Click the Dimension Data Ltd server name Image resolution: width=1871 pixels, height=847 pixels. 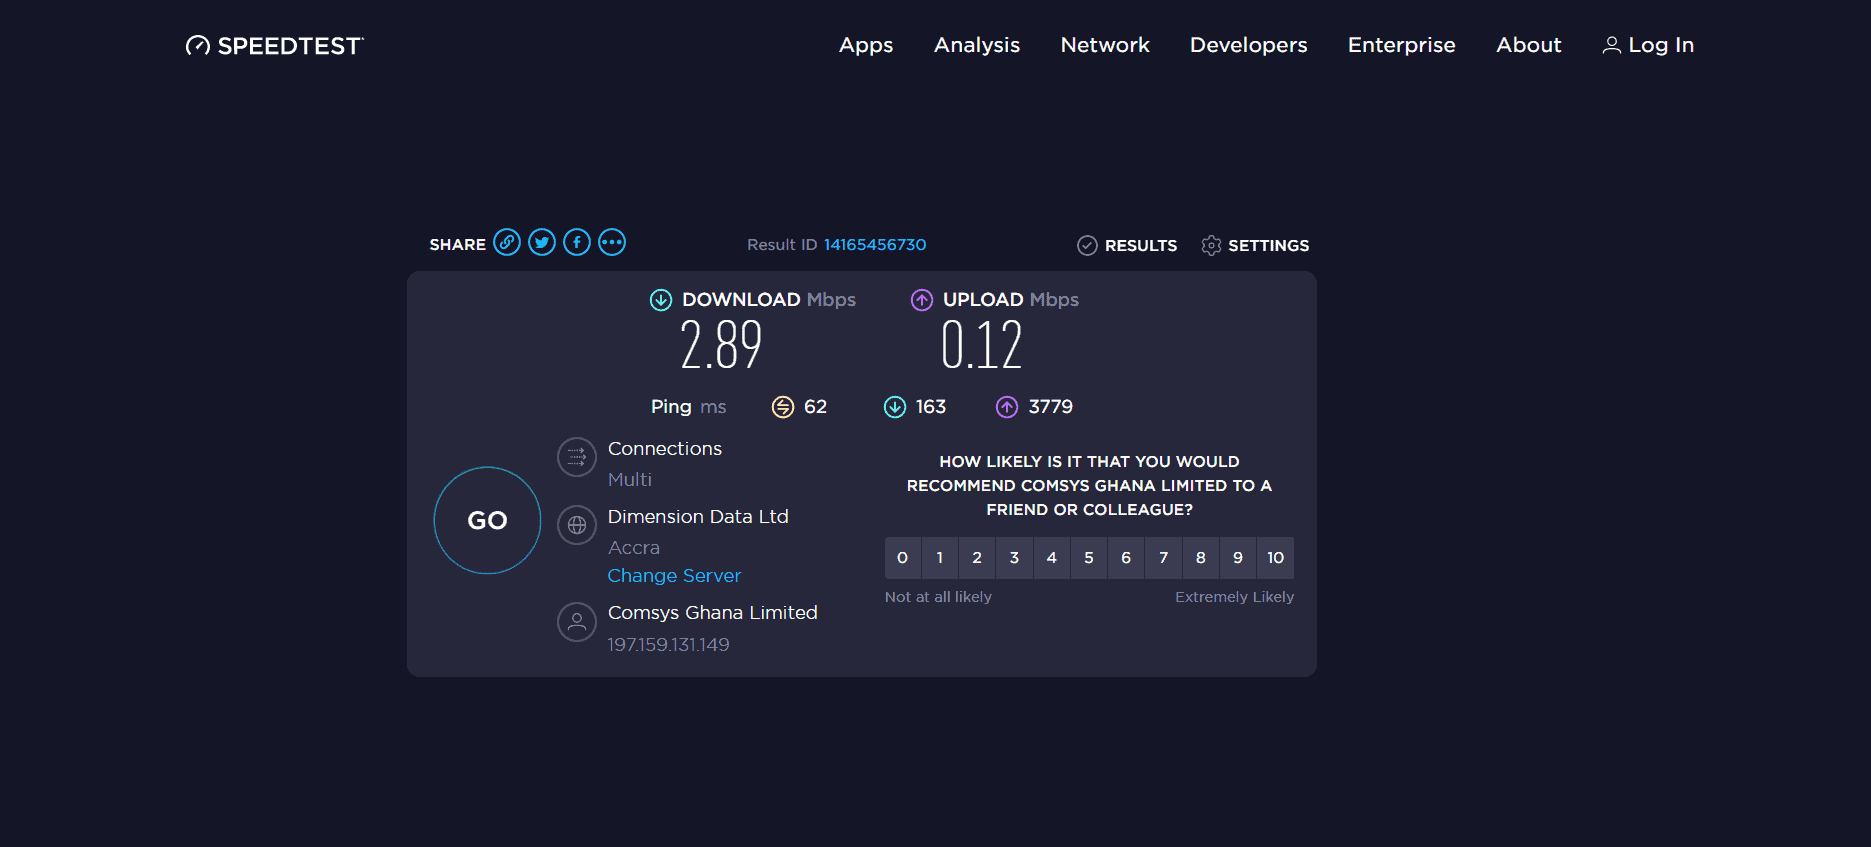click(x=698, y=517)
